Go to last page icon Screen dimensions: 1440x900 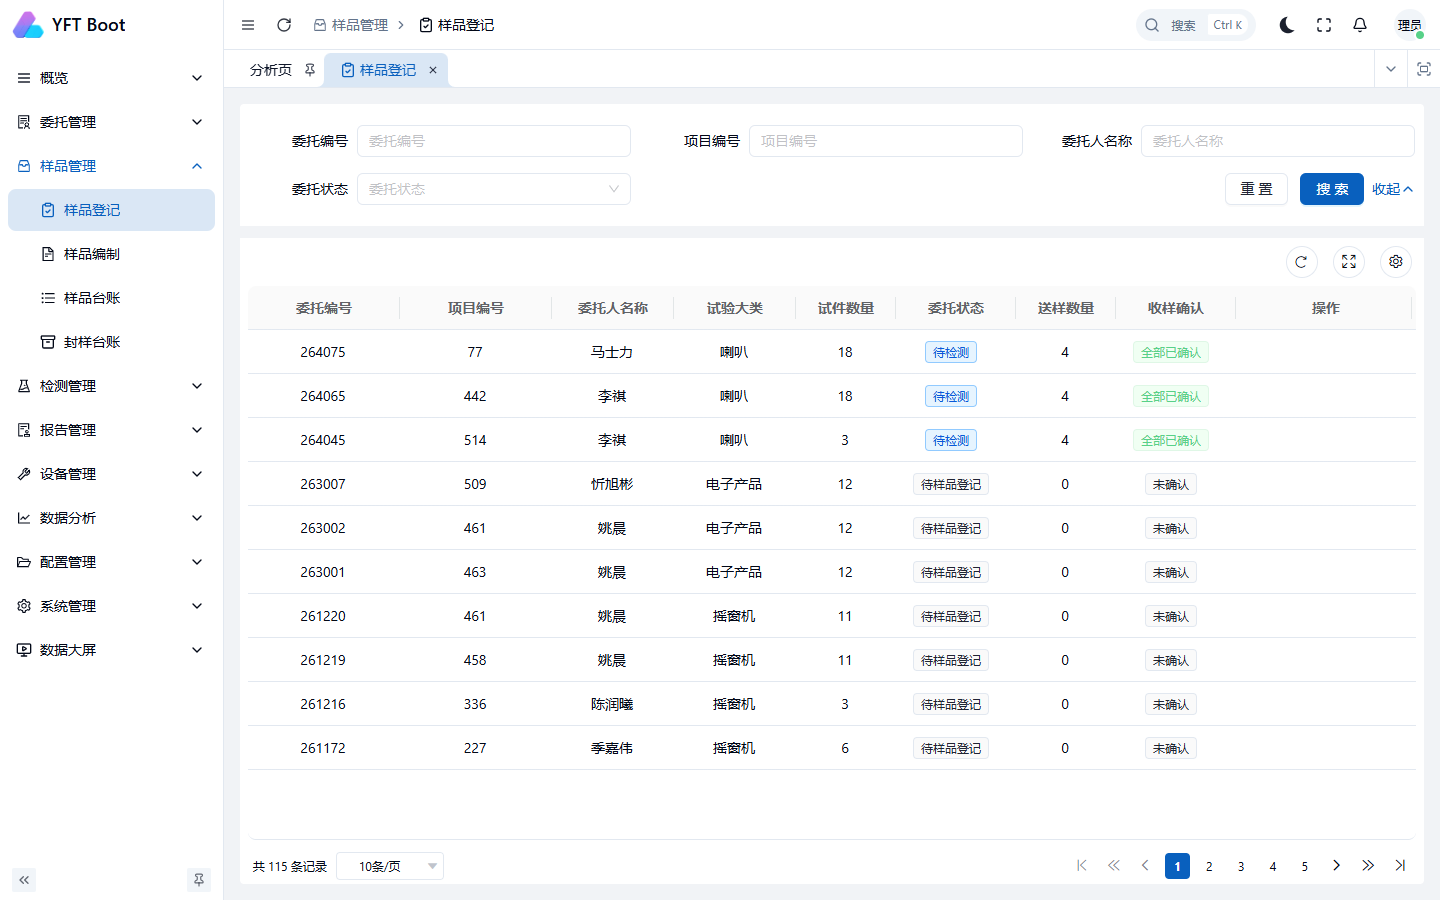(1400, 866)
